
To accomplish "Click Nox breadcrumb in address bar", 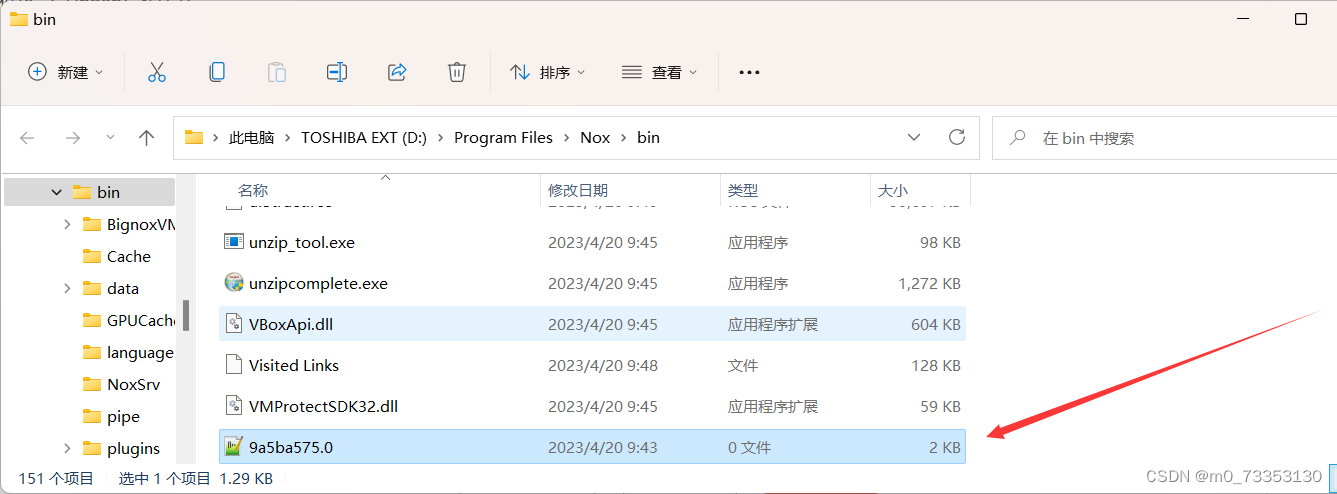I will tap(595, 138).
